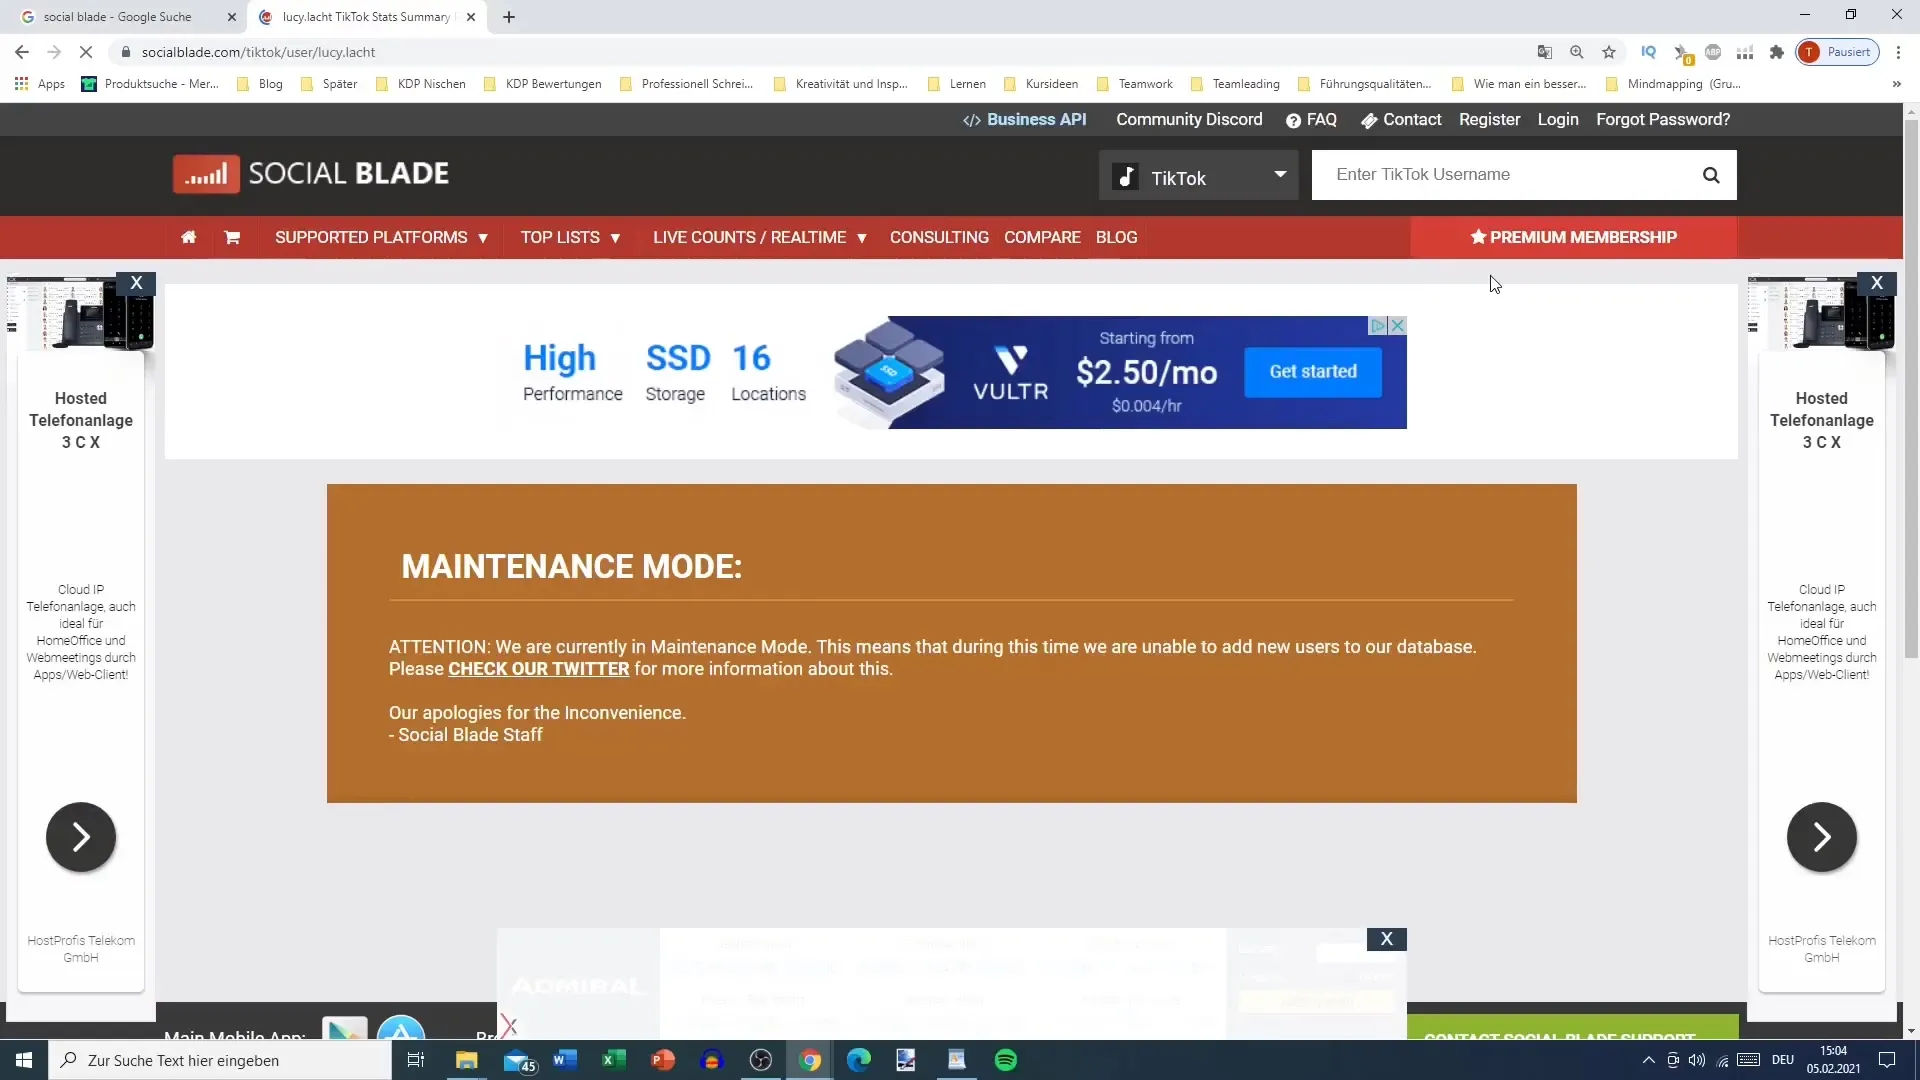
Task: Click the next arrow on right ad
Action: tap(1822, 837)
